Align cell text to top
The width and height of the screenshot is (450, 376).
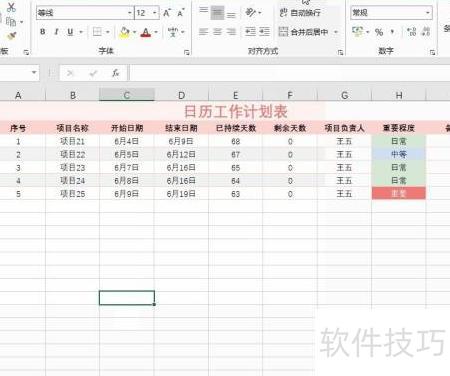tap(203, 11)
